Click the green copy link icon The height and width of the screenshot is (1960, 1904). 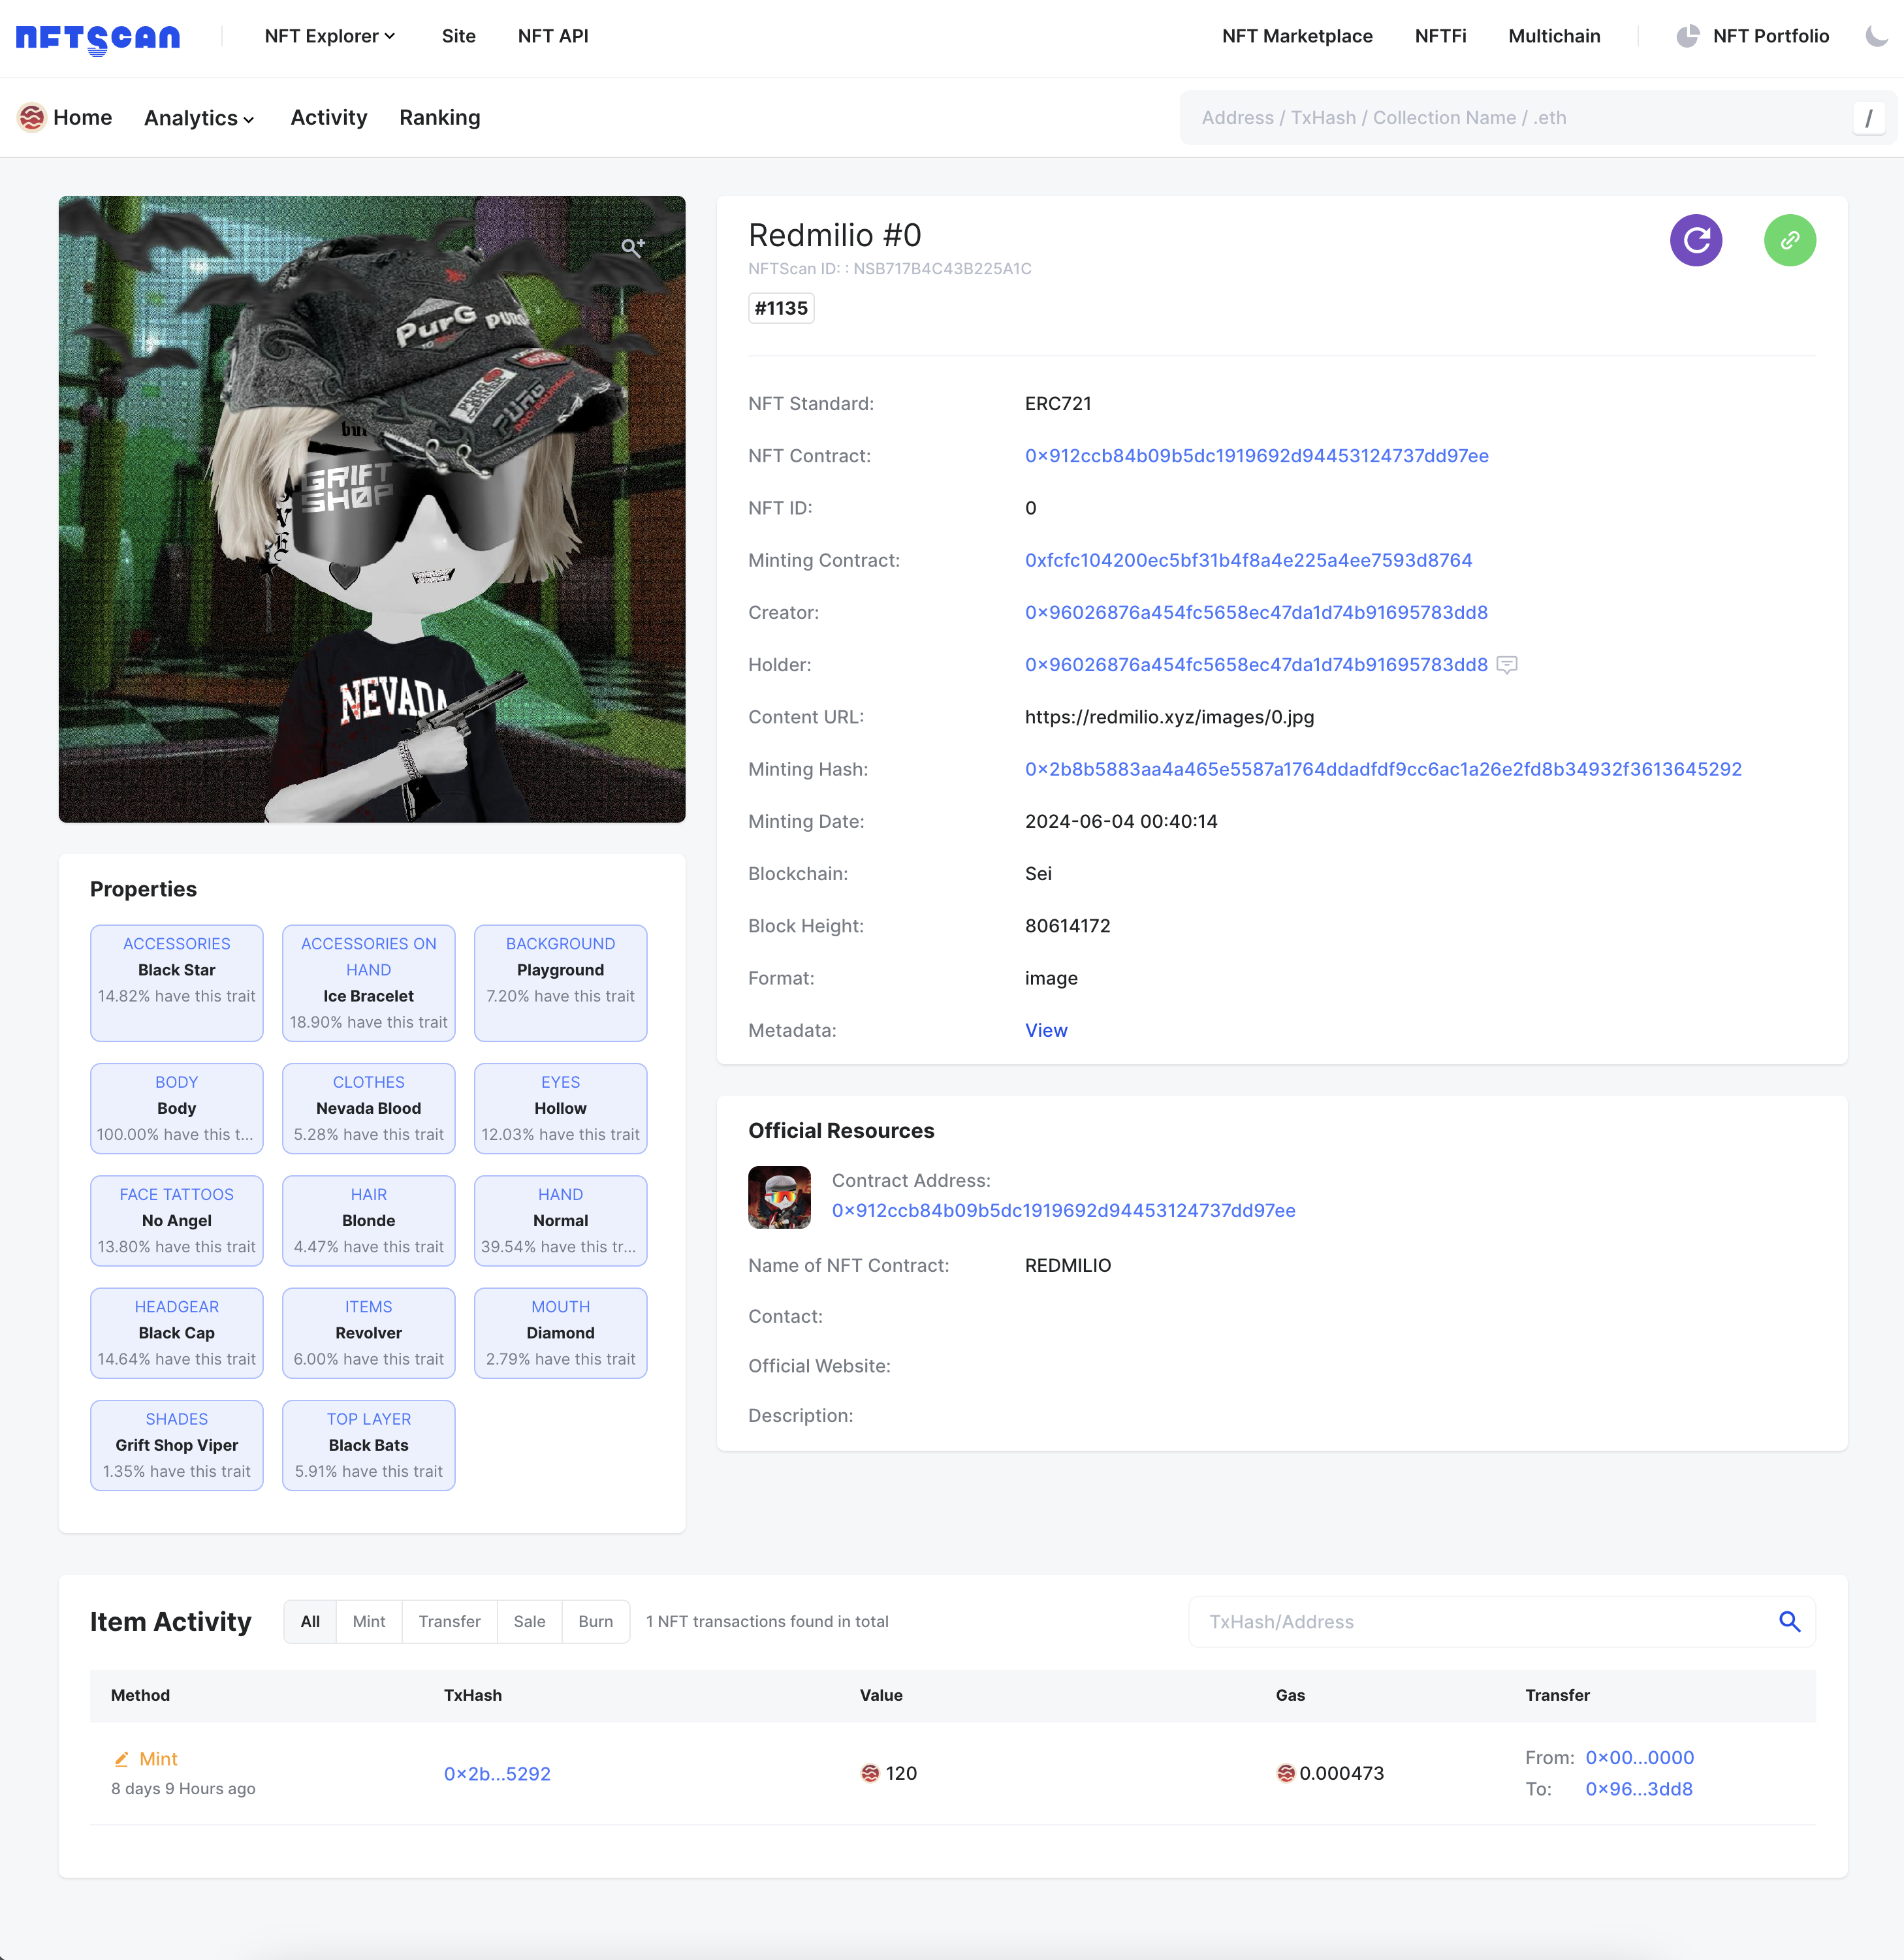(x=1789, y=240)
